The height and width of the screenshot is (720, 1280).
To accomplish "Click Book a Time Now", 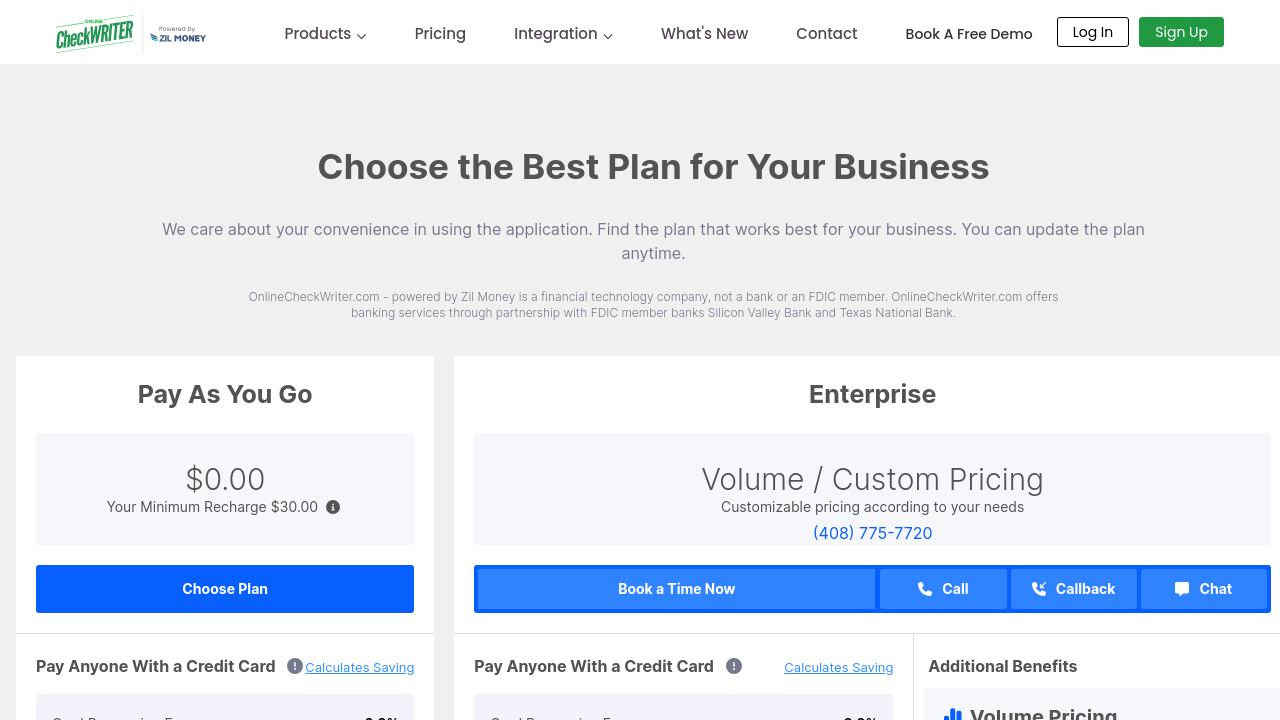I will coord(676,589).
